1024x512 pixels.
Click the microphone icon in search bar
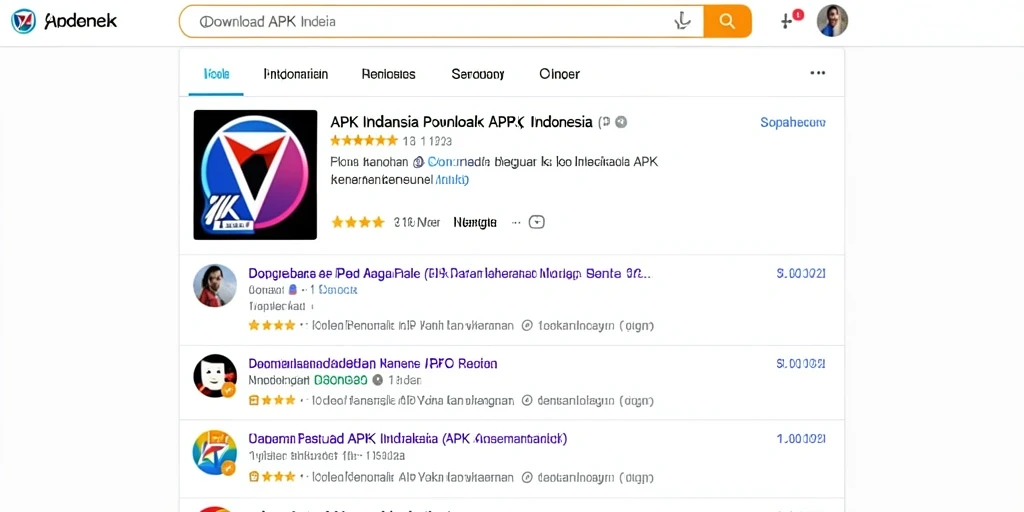click(682, 22)
